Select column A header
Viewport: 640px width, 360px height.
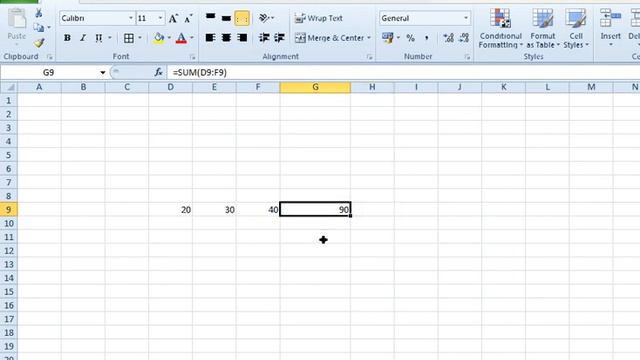click(39, 87)
